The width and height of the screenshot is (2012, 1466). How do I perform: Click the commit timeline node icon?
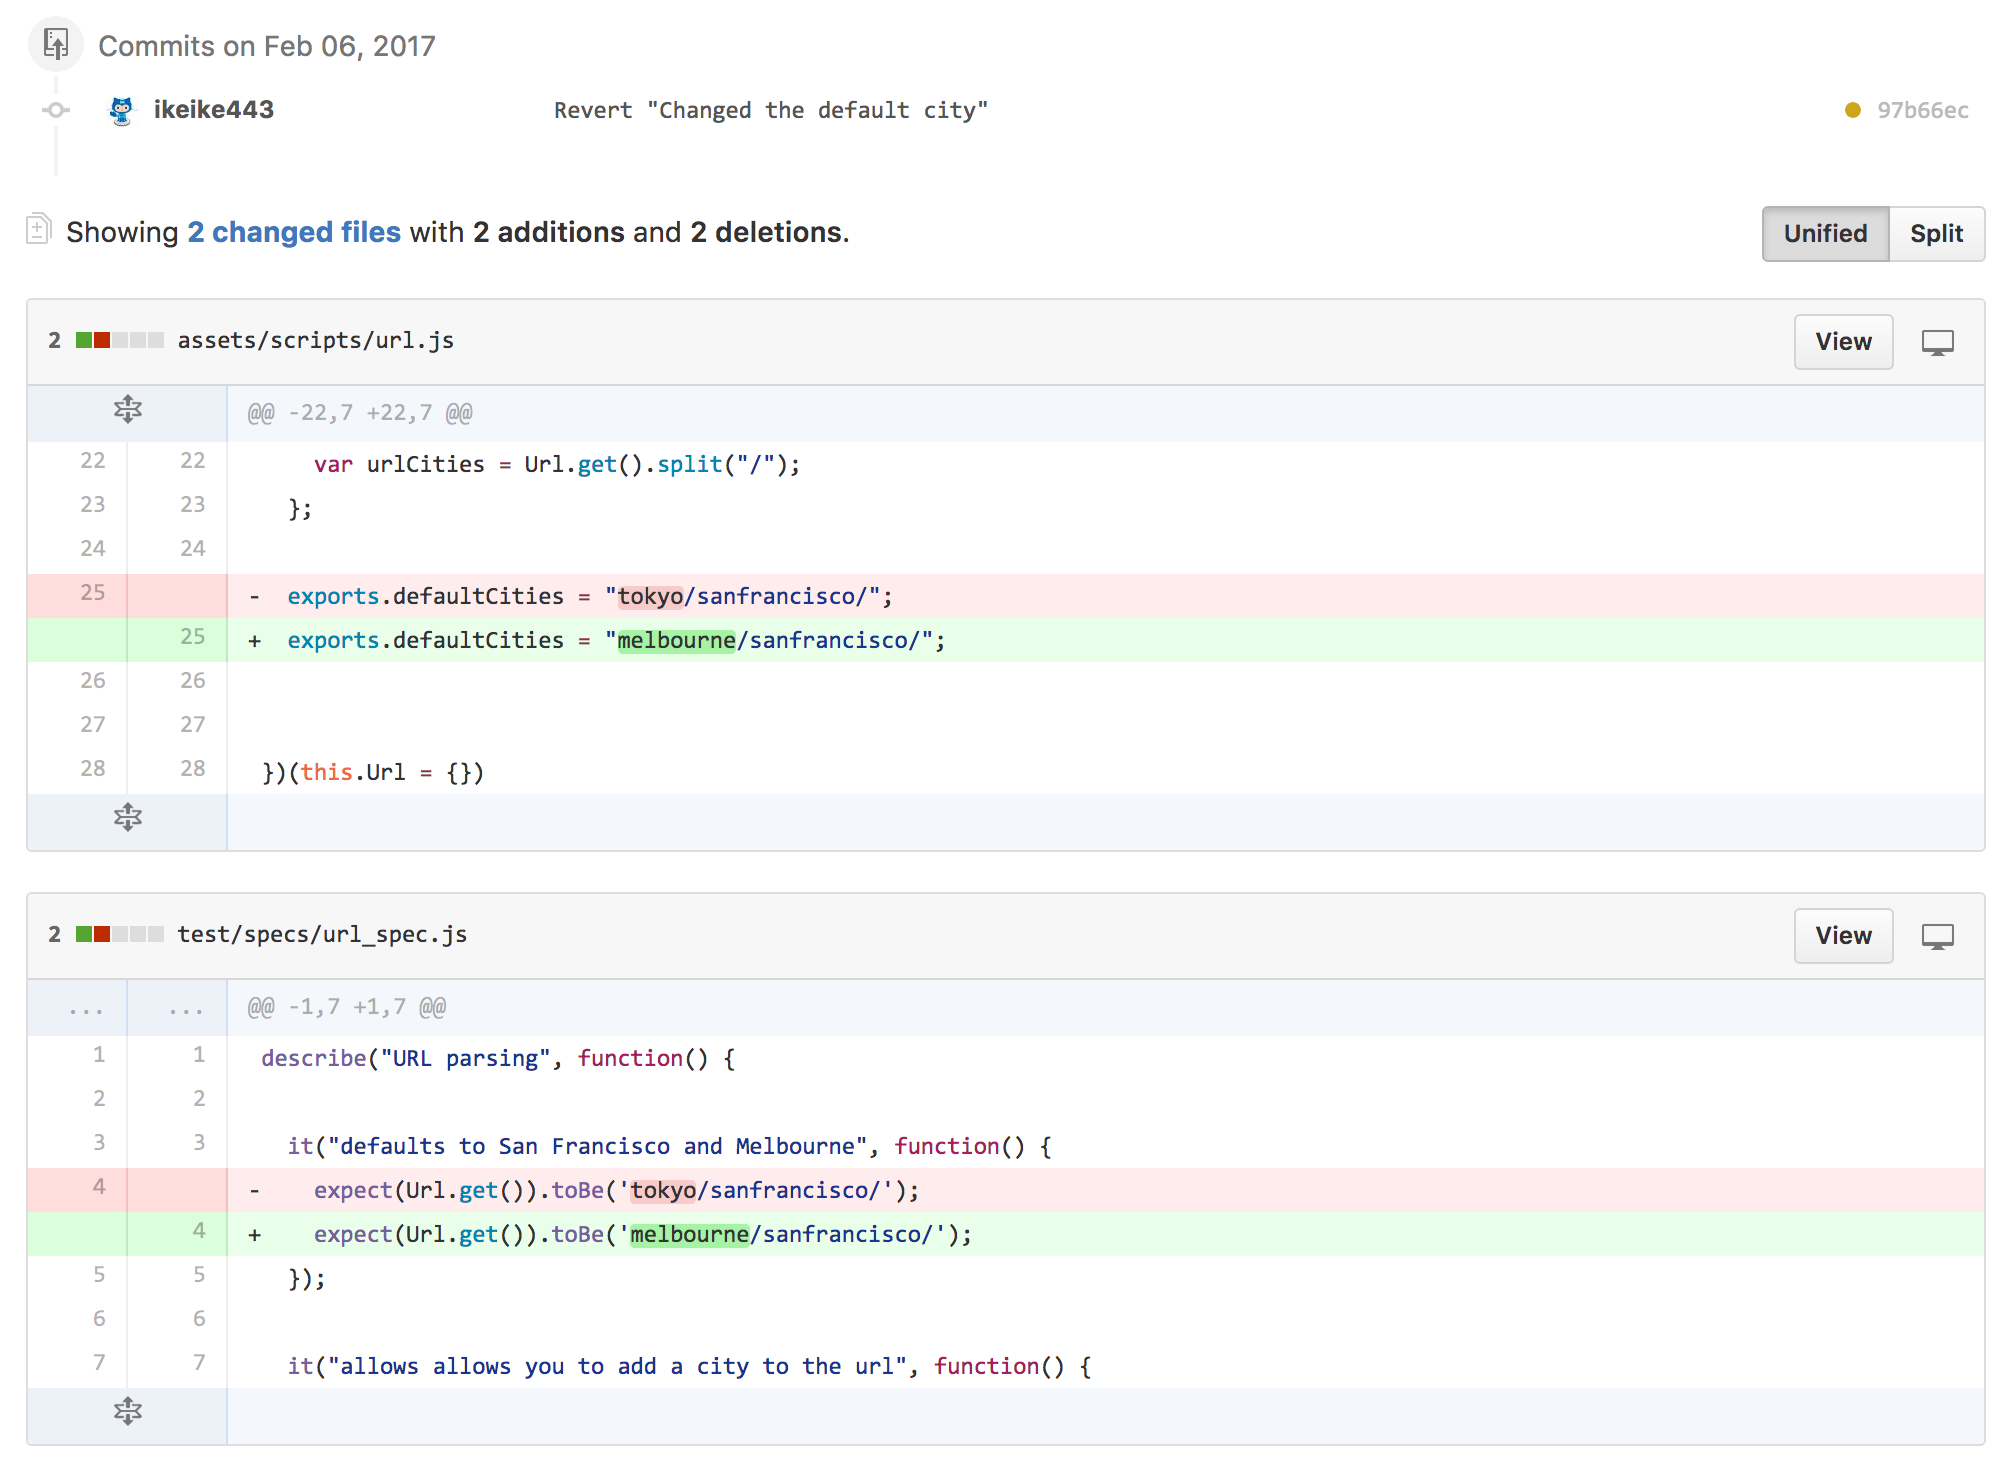[x=56, y=110]
